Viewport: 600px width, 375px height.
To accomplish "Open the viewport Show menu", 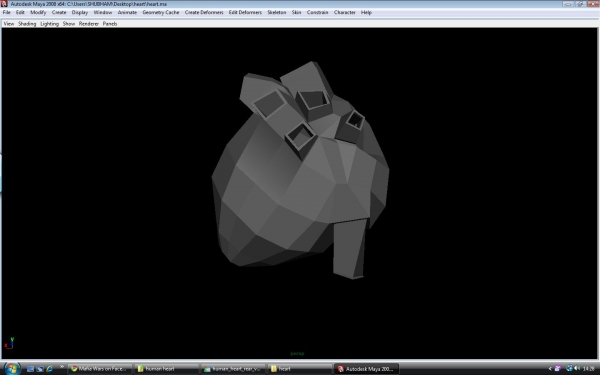I will pos(69,24).
